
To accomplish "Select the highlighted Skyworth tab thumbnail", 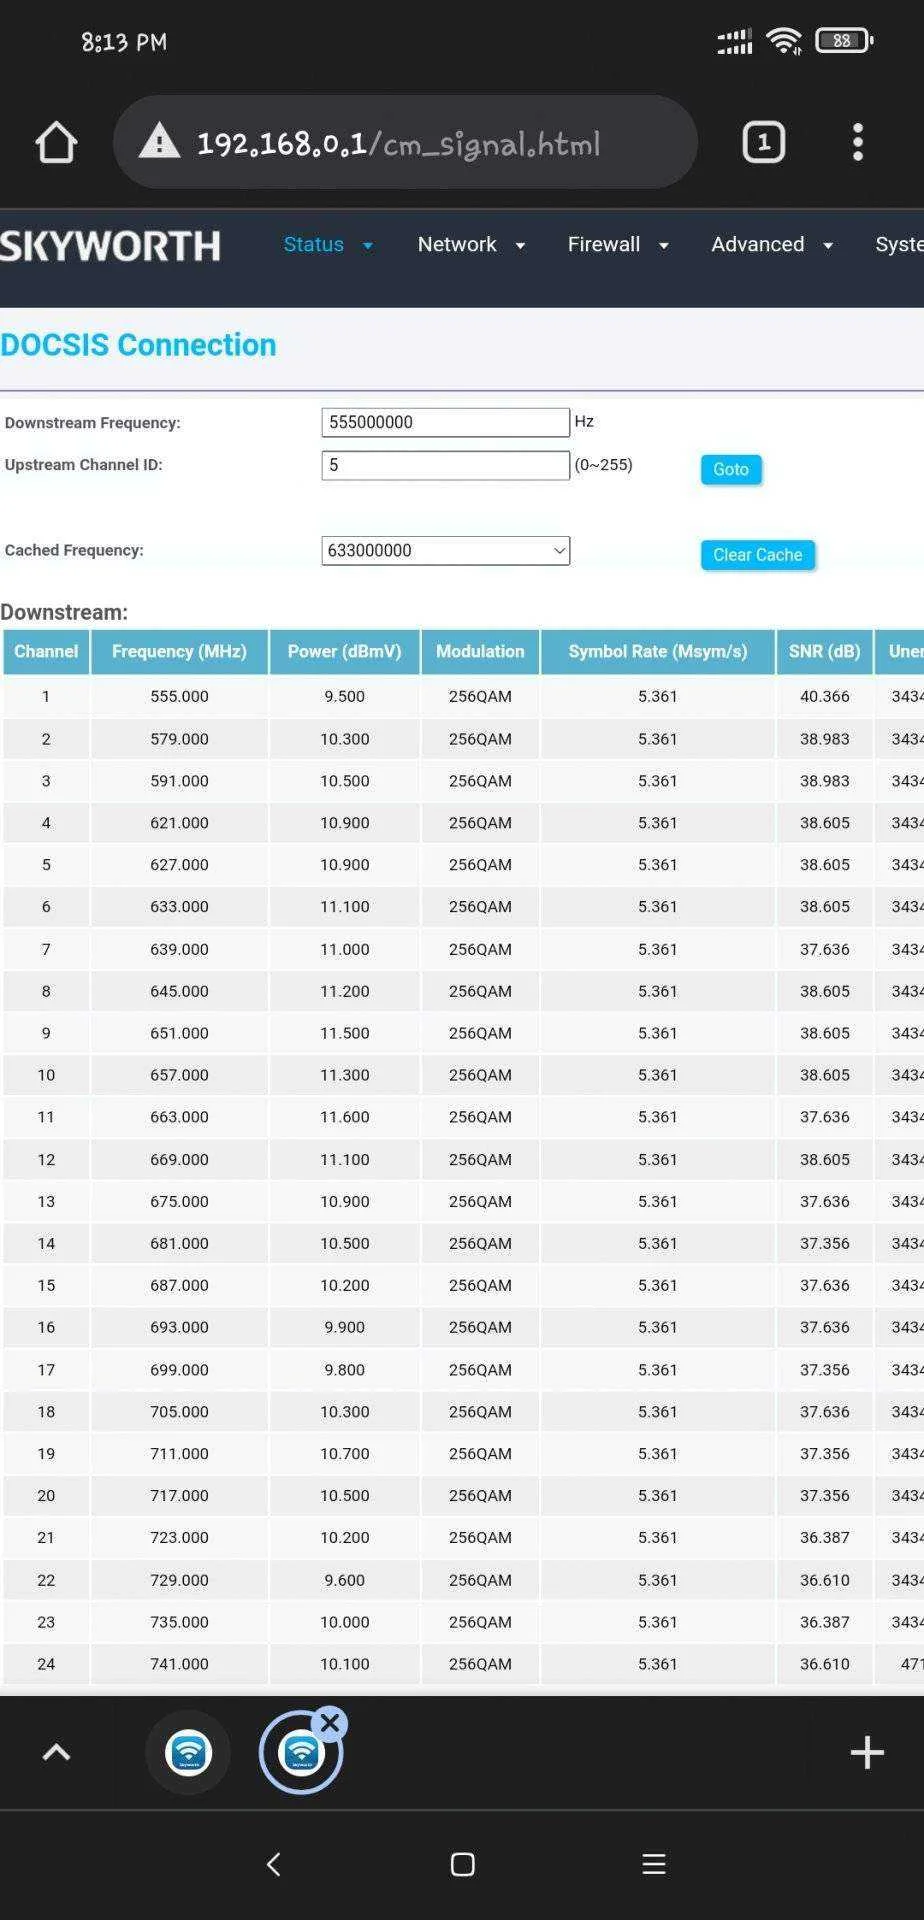I will click(x=301, y=1752).
